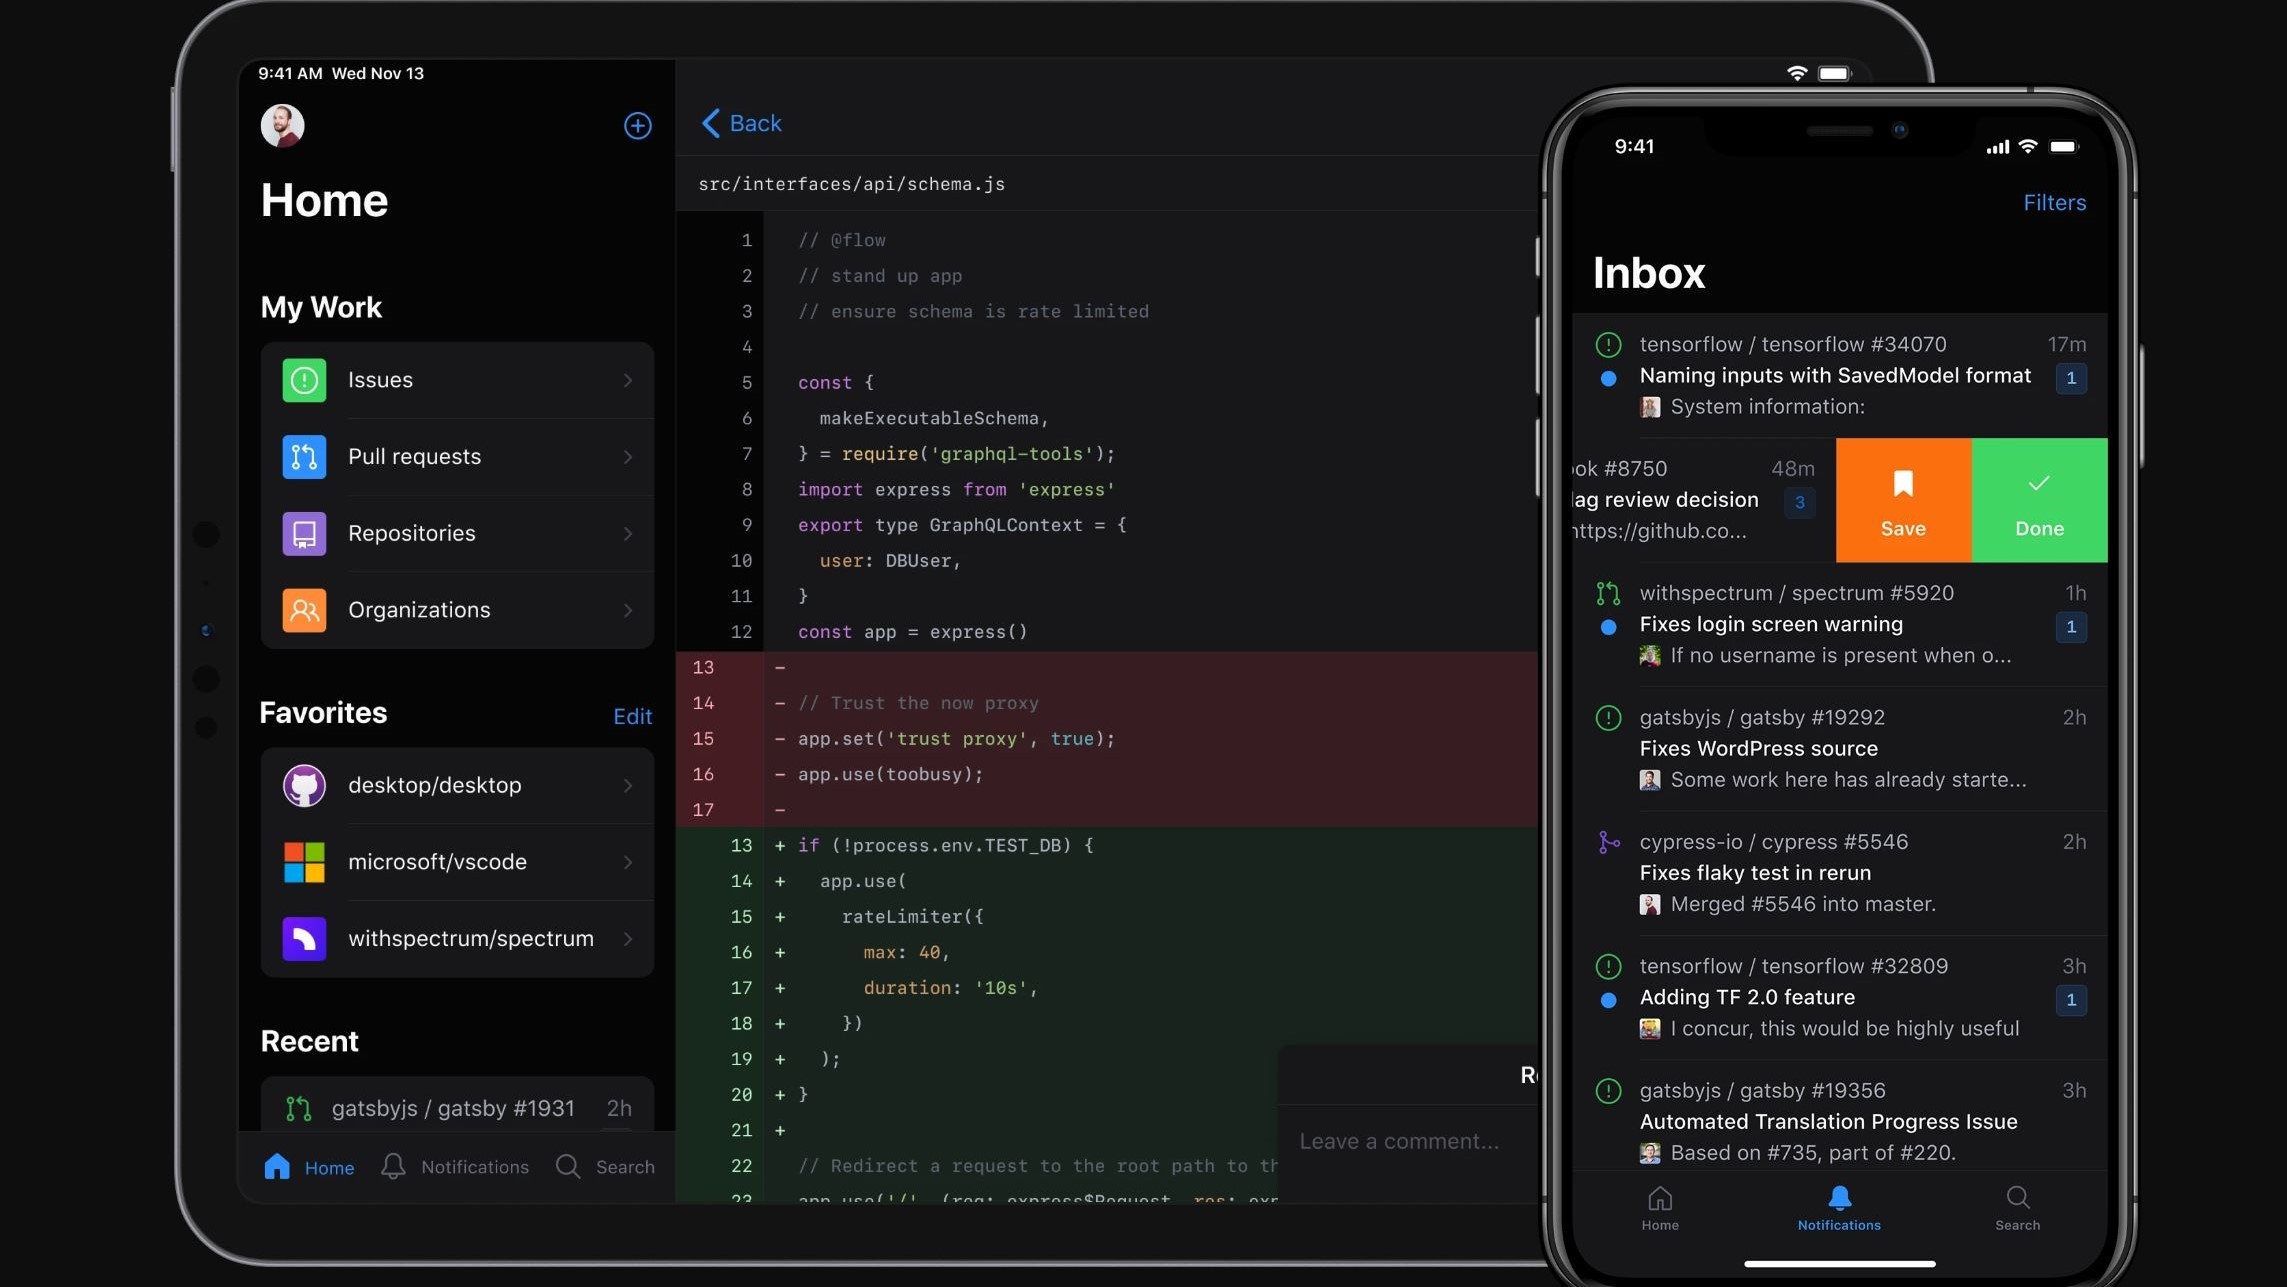Tap Done checkmark swipe action
The height and width of the screenshot is (1287, 2287).
(2039, 500)
